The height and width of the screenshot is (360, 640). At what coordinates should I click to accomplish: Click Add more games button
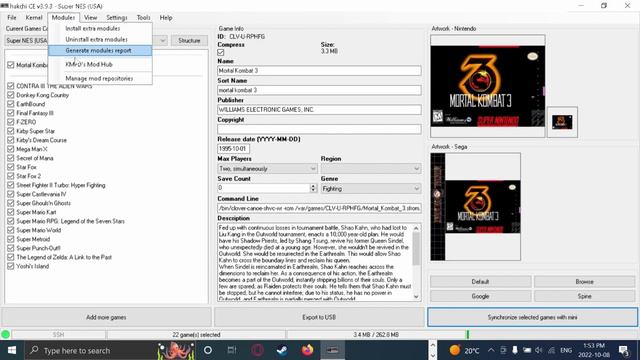pos(106,317)
